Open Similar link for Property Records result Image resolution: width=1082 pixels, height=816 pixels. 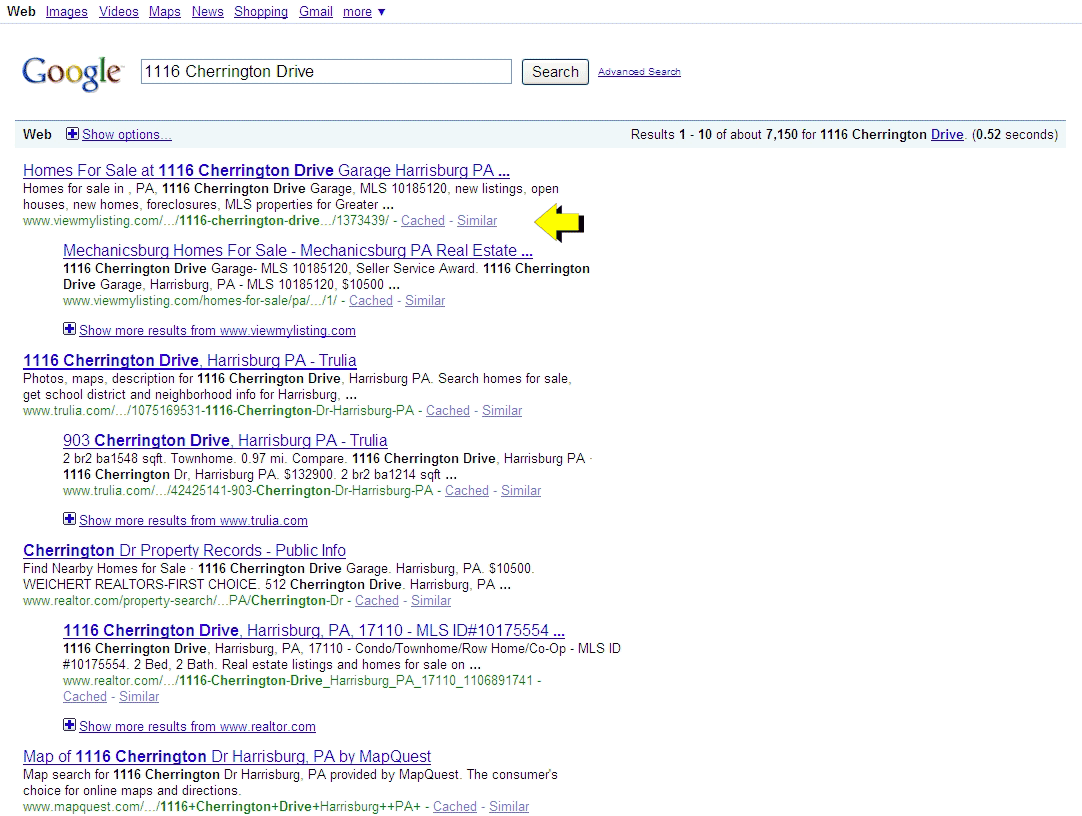coord(431,601)
